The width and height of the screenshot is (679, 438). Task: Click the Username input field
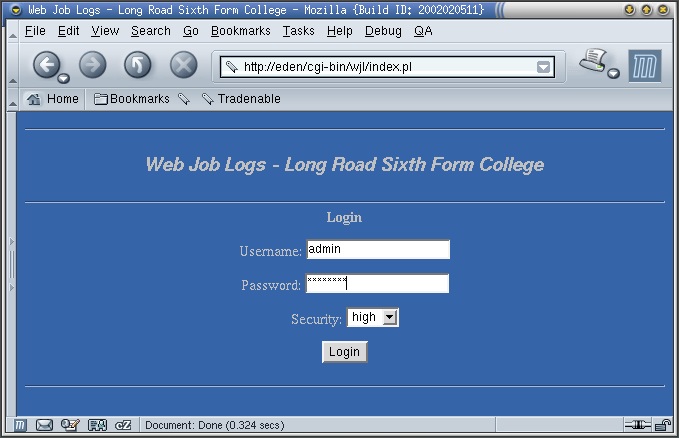(378, 250)
